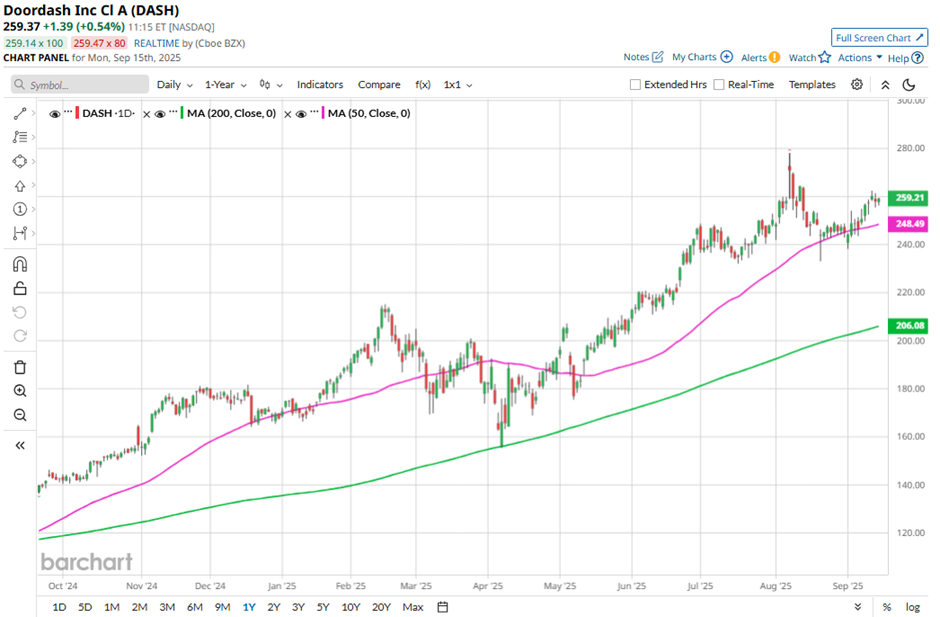Open MA 200 options ellipsis
The image size is (940, 617).
click(x=173, y=112)
